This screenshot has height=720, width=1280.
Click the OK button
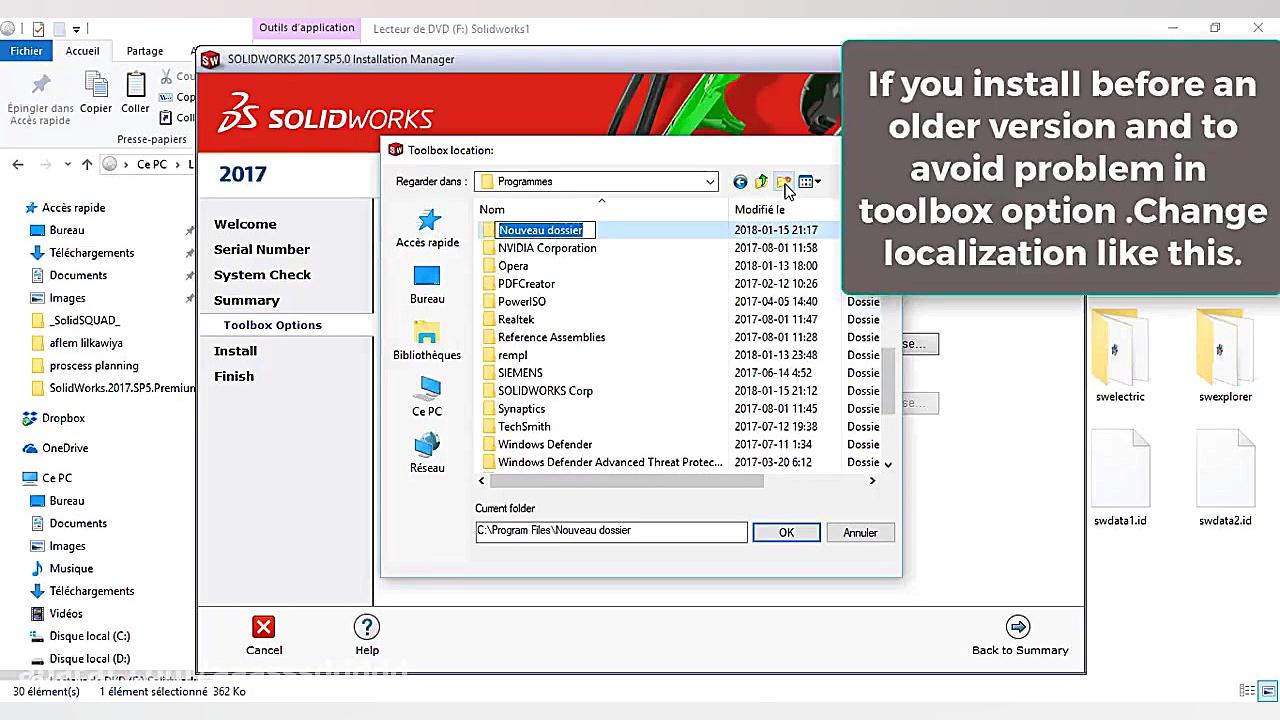pyautogui.click(x=786, y=532)
